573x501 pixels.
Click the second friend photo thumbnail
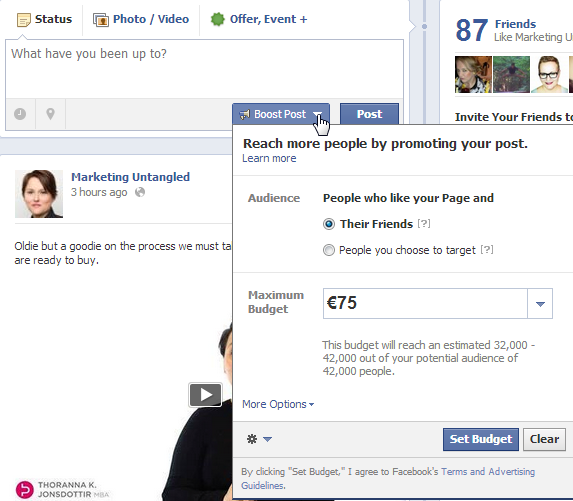pyautogui.click(x=511, y=74)
